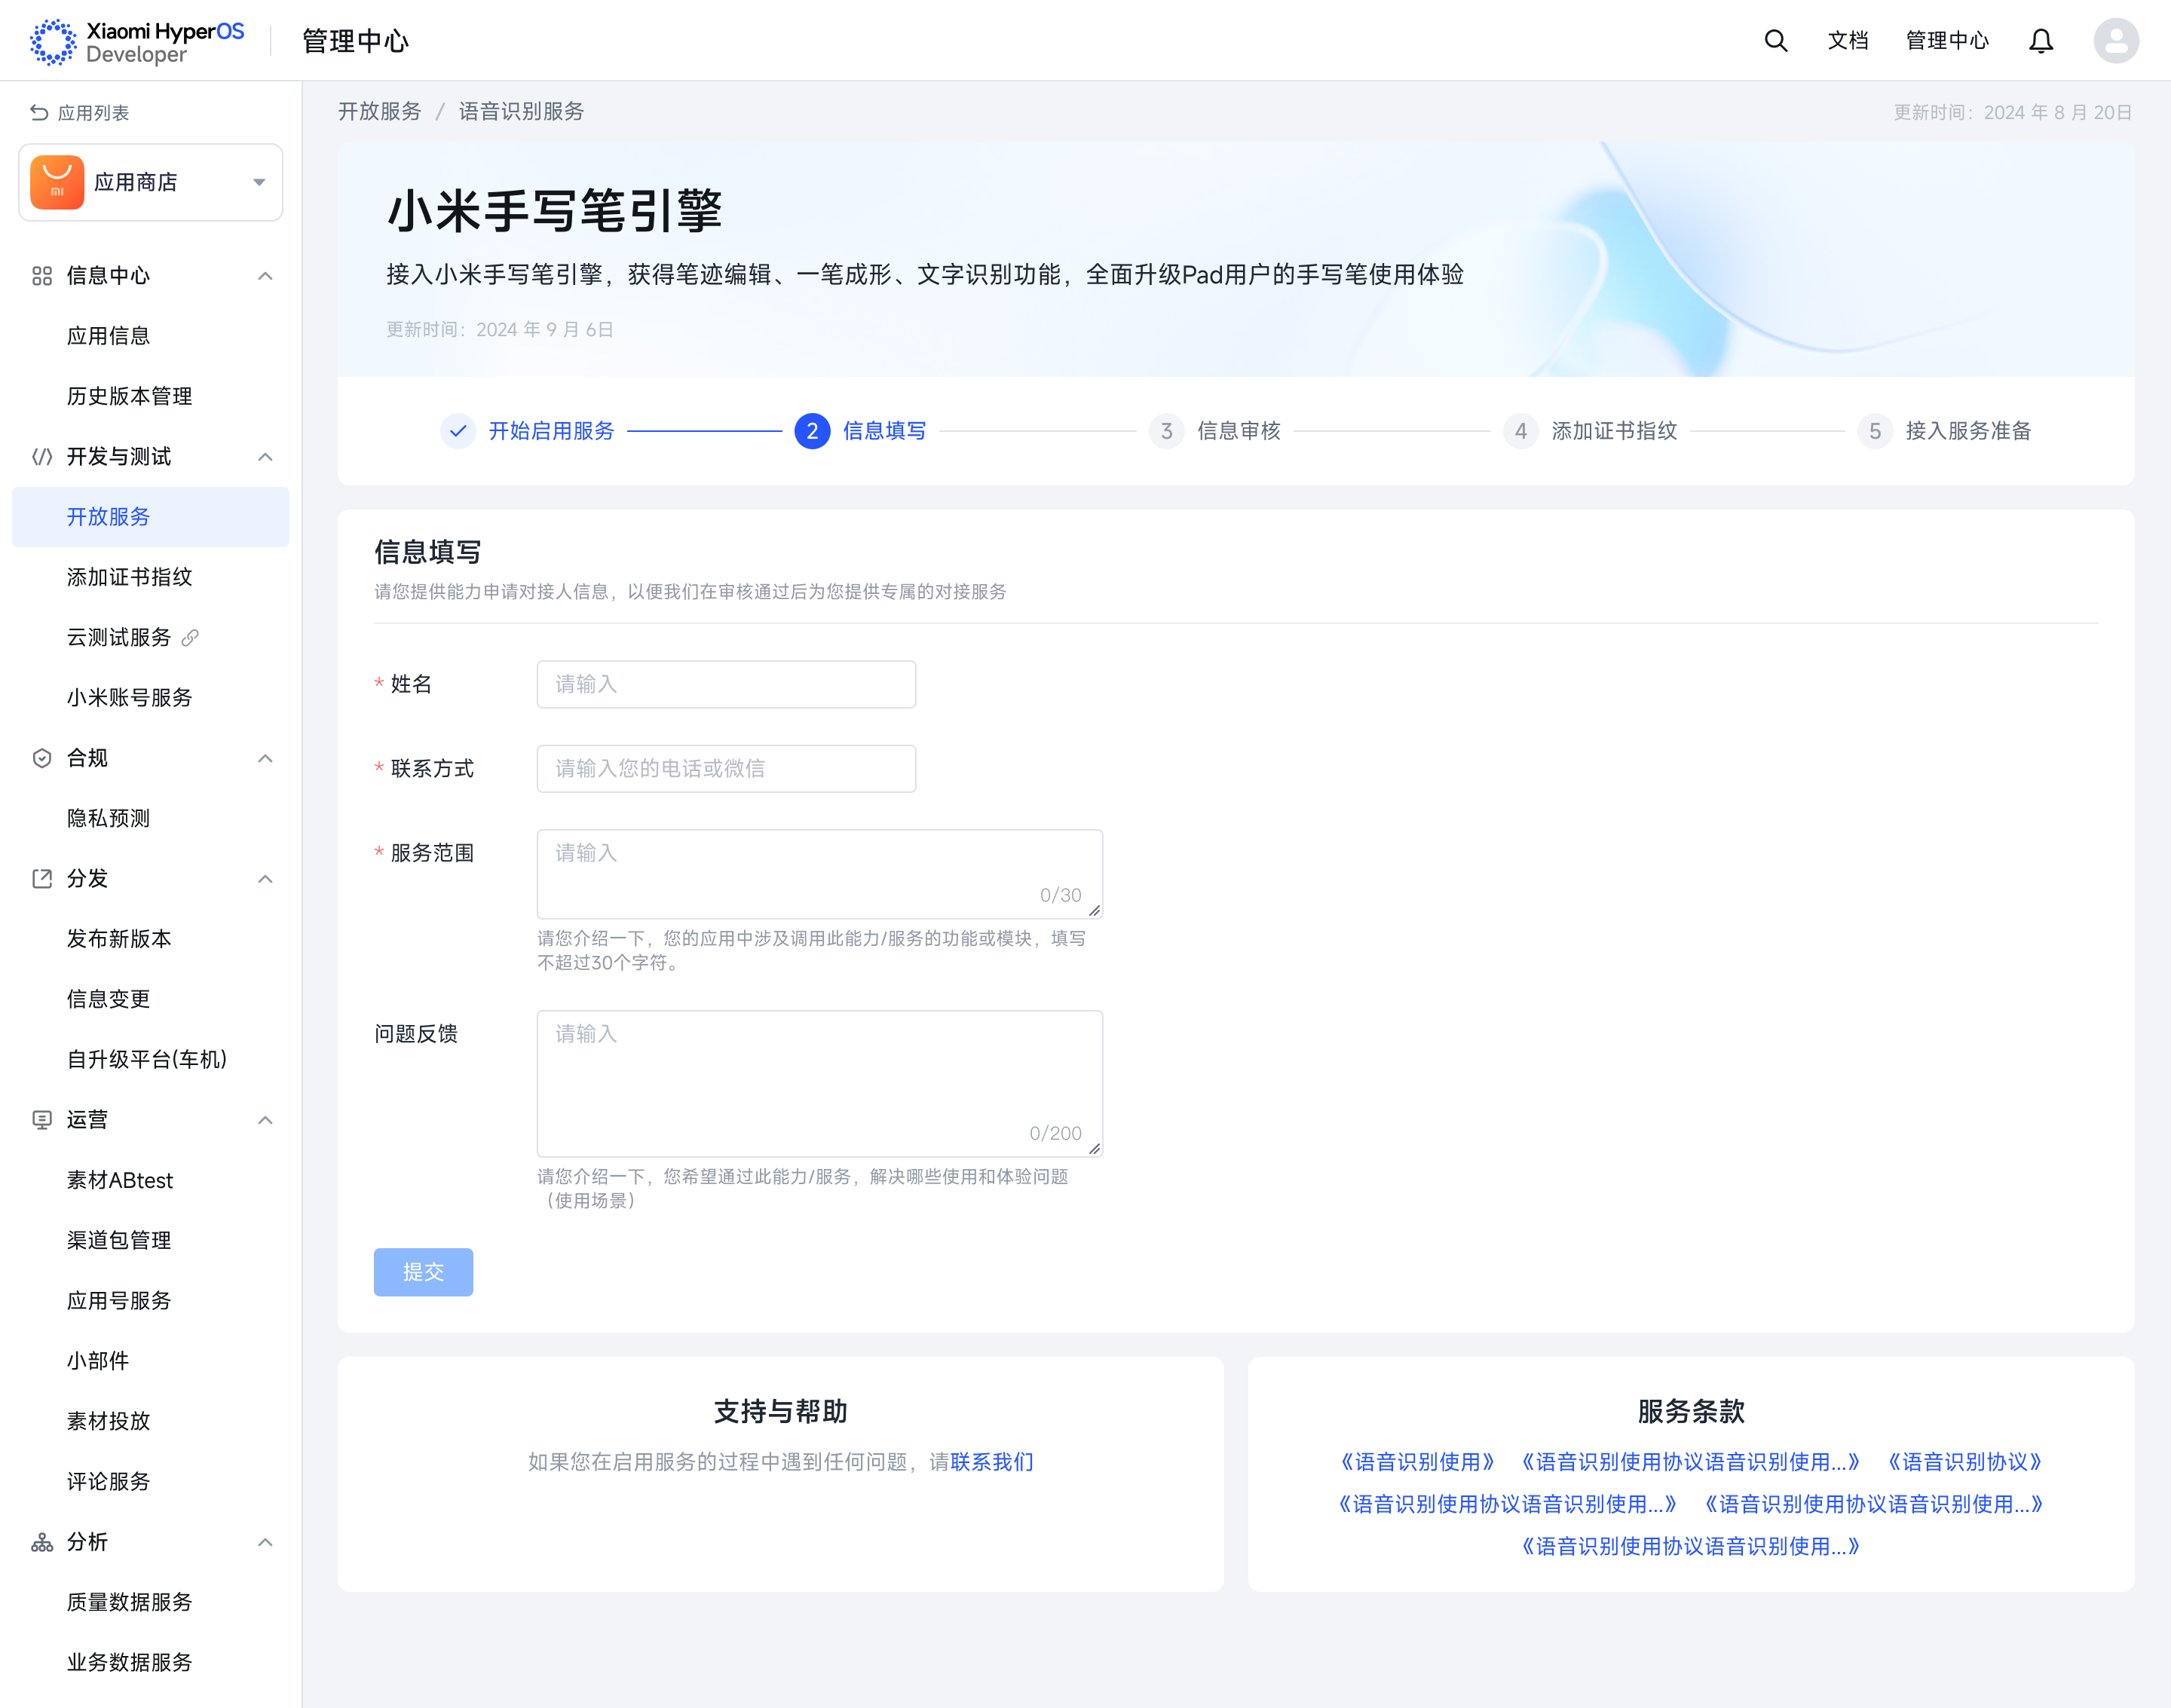Screen dimensions: 2171x1708
Task: Open the 应用商店 app selector dropdown
Action: (x=151, y=182)
